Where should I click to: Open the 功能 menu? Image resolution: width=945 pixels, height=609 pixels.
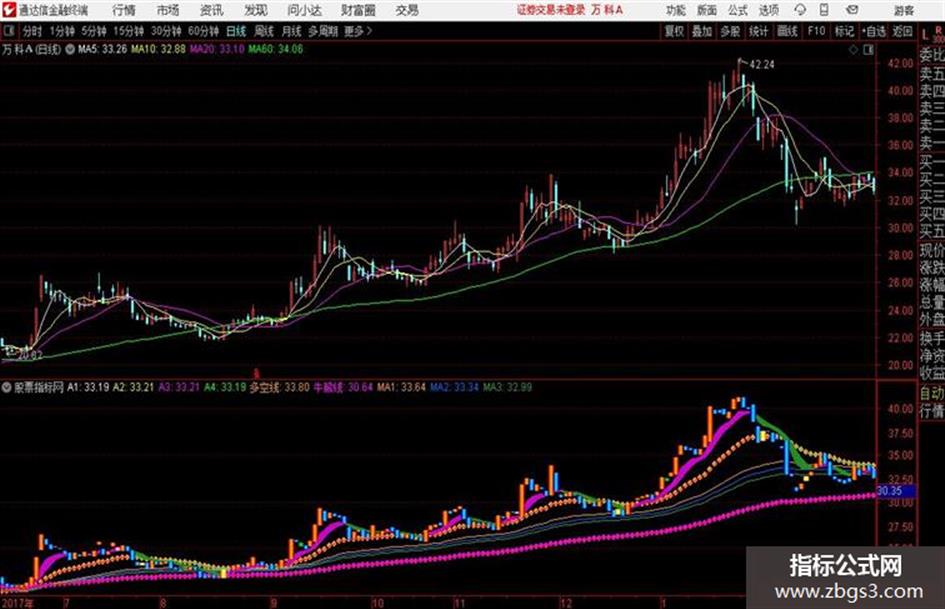pyautogui.click(x=676, y=10)
